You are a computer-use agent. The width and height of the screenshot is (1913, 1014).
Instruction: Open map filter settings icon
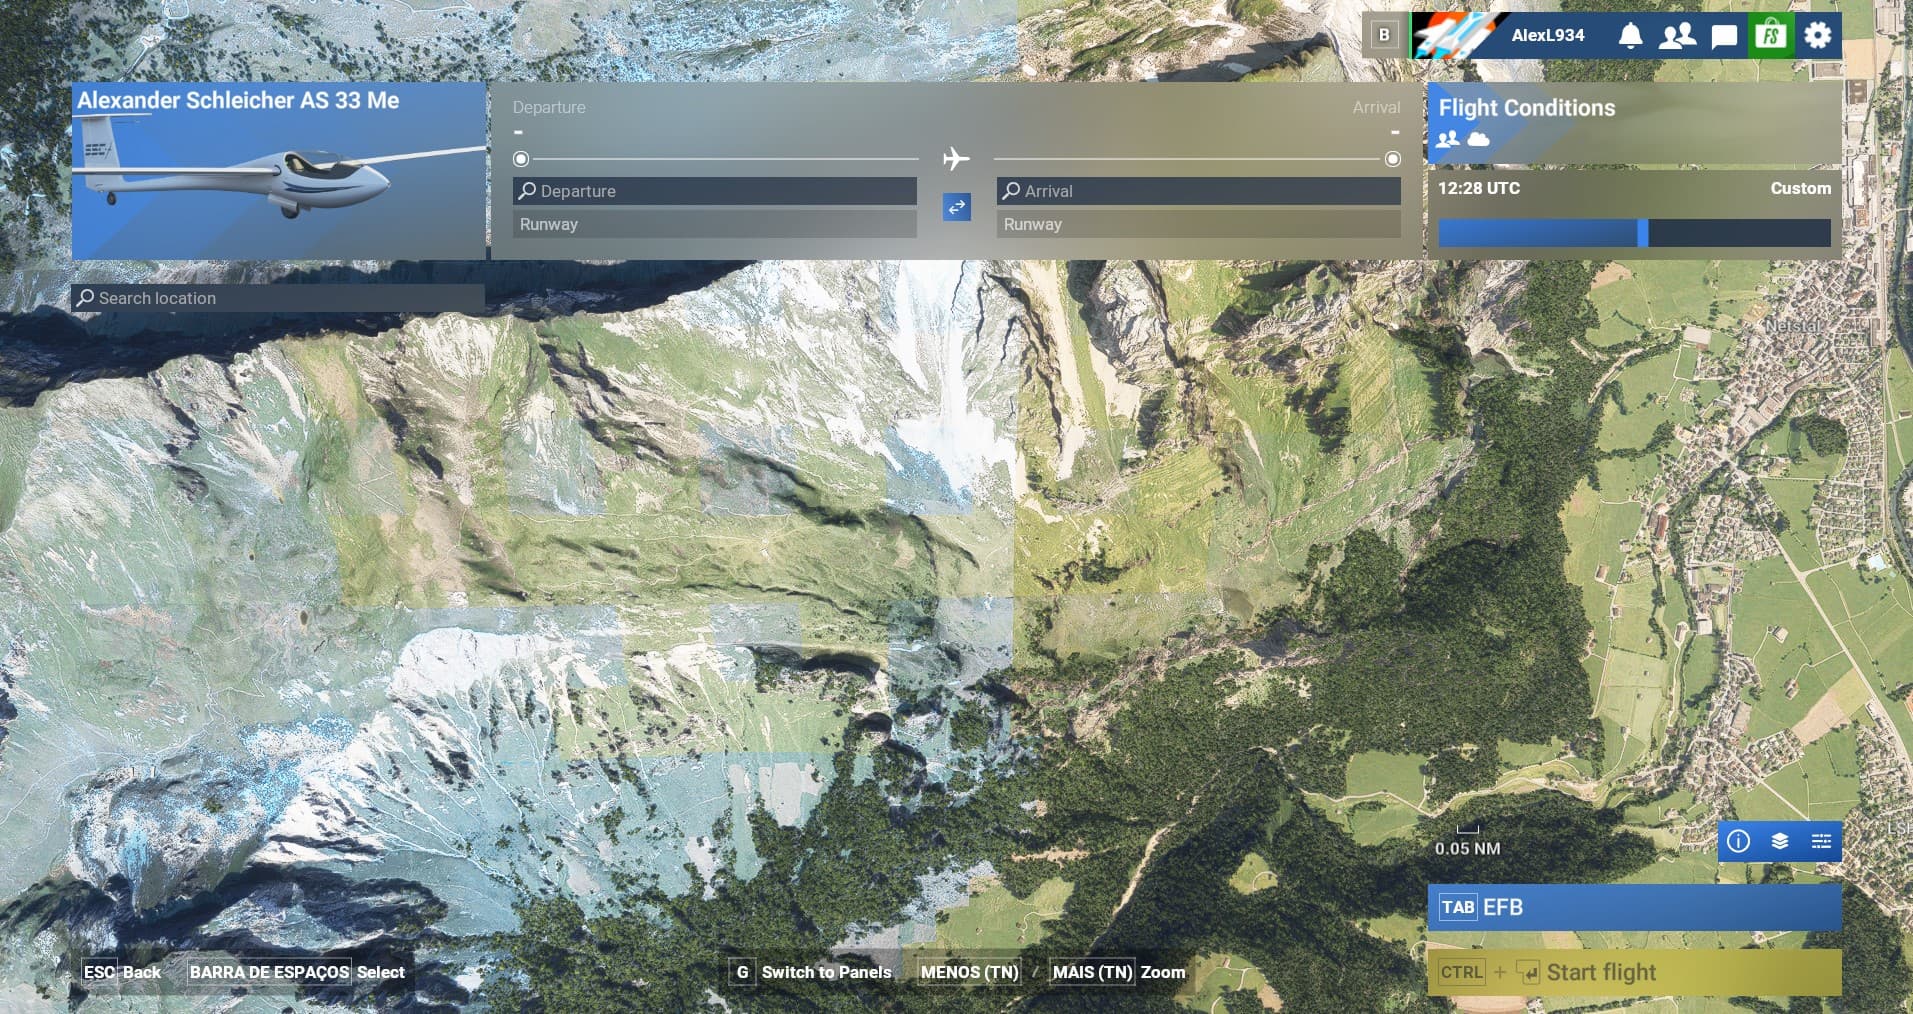(x=1821, y=841)
